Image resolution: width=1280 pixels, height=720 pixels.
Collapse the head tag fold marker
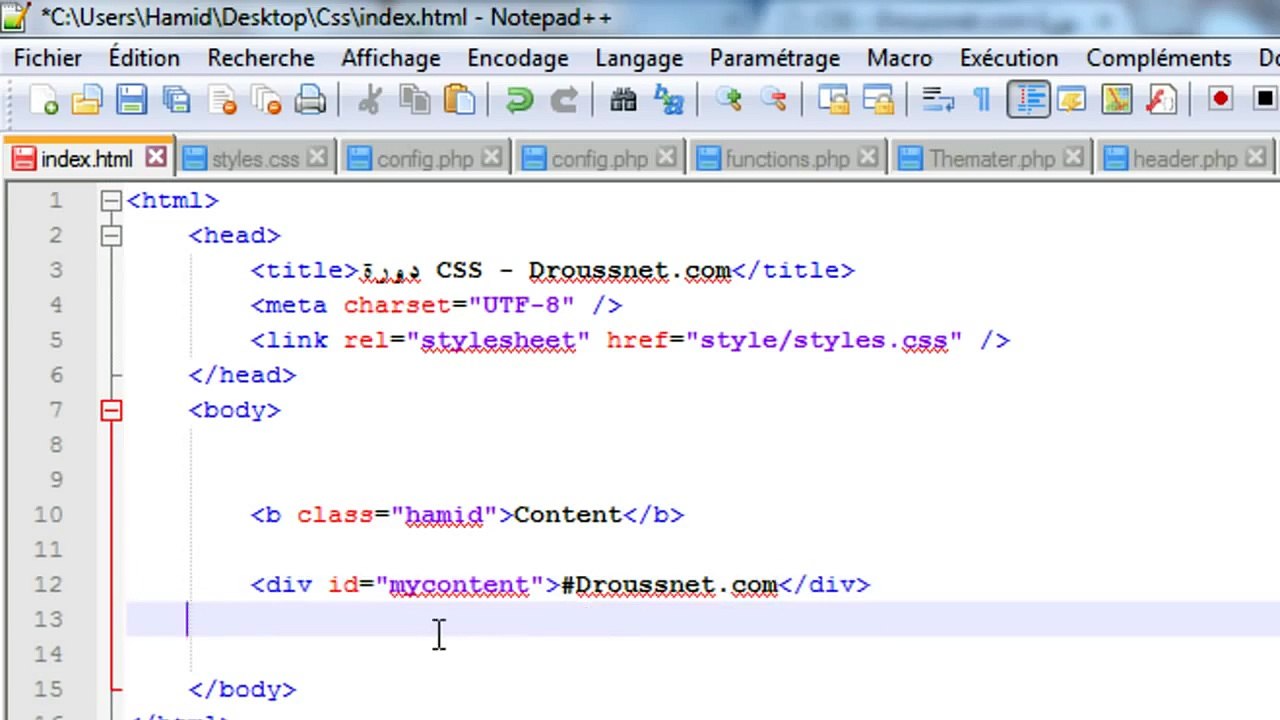click(110, 236)
